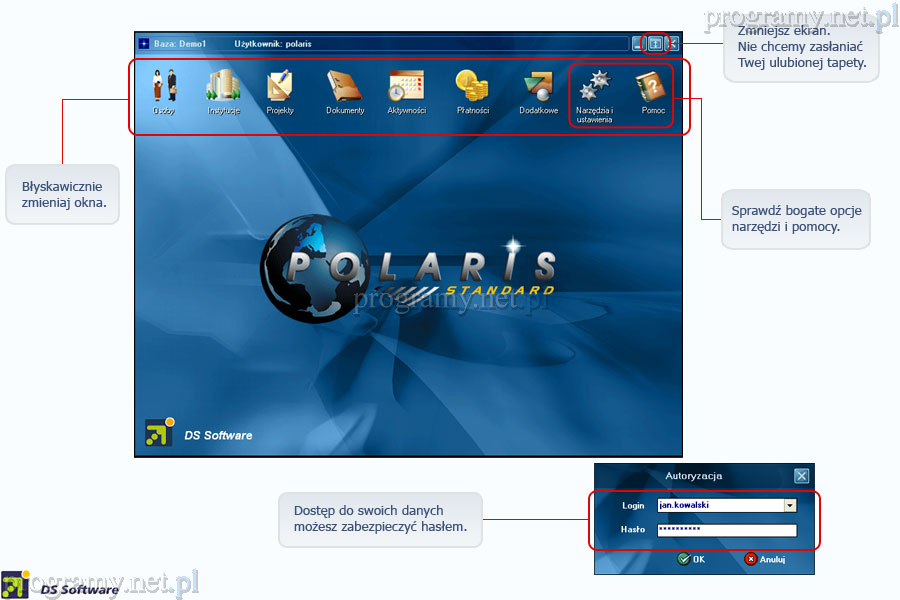The width and height of the screenshot is (900, 600).
Task: Open the Dokumenty section
Action: tap(345, 88)
